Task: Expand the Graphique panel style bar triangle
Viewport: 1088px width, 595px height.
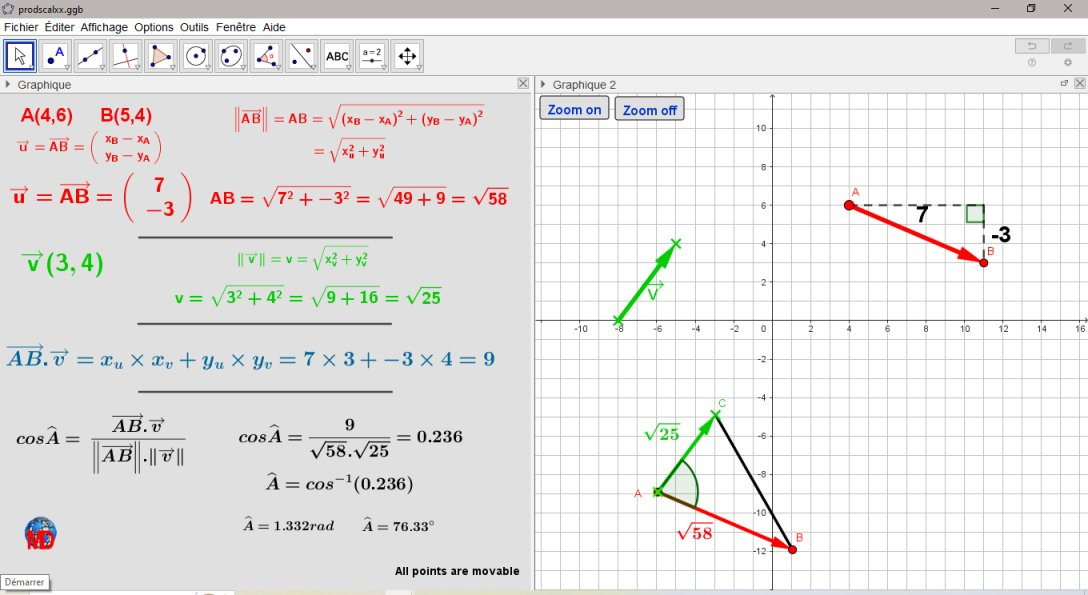Action: (8, 86)
